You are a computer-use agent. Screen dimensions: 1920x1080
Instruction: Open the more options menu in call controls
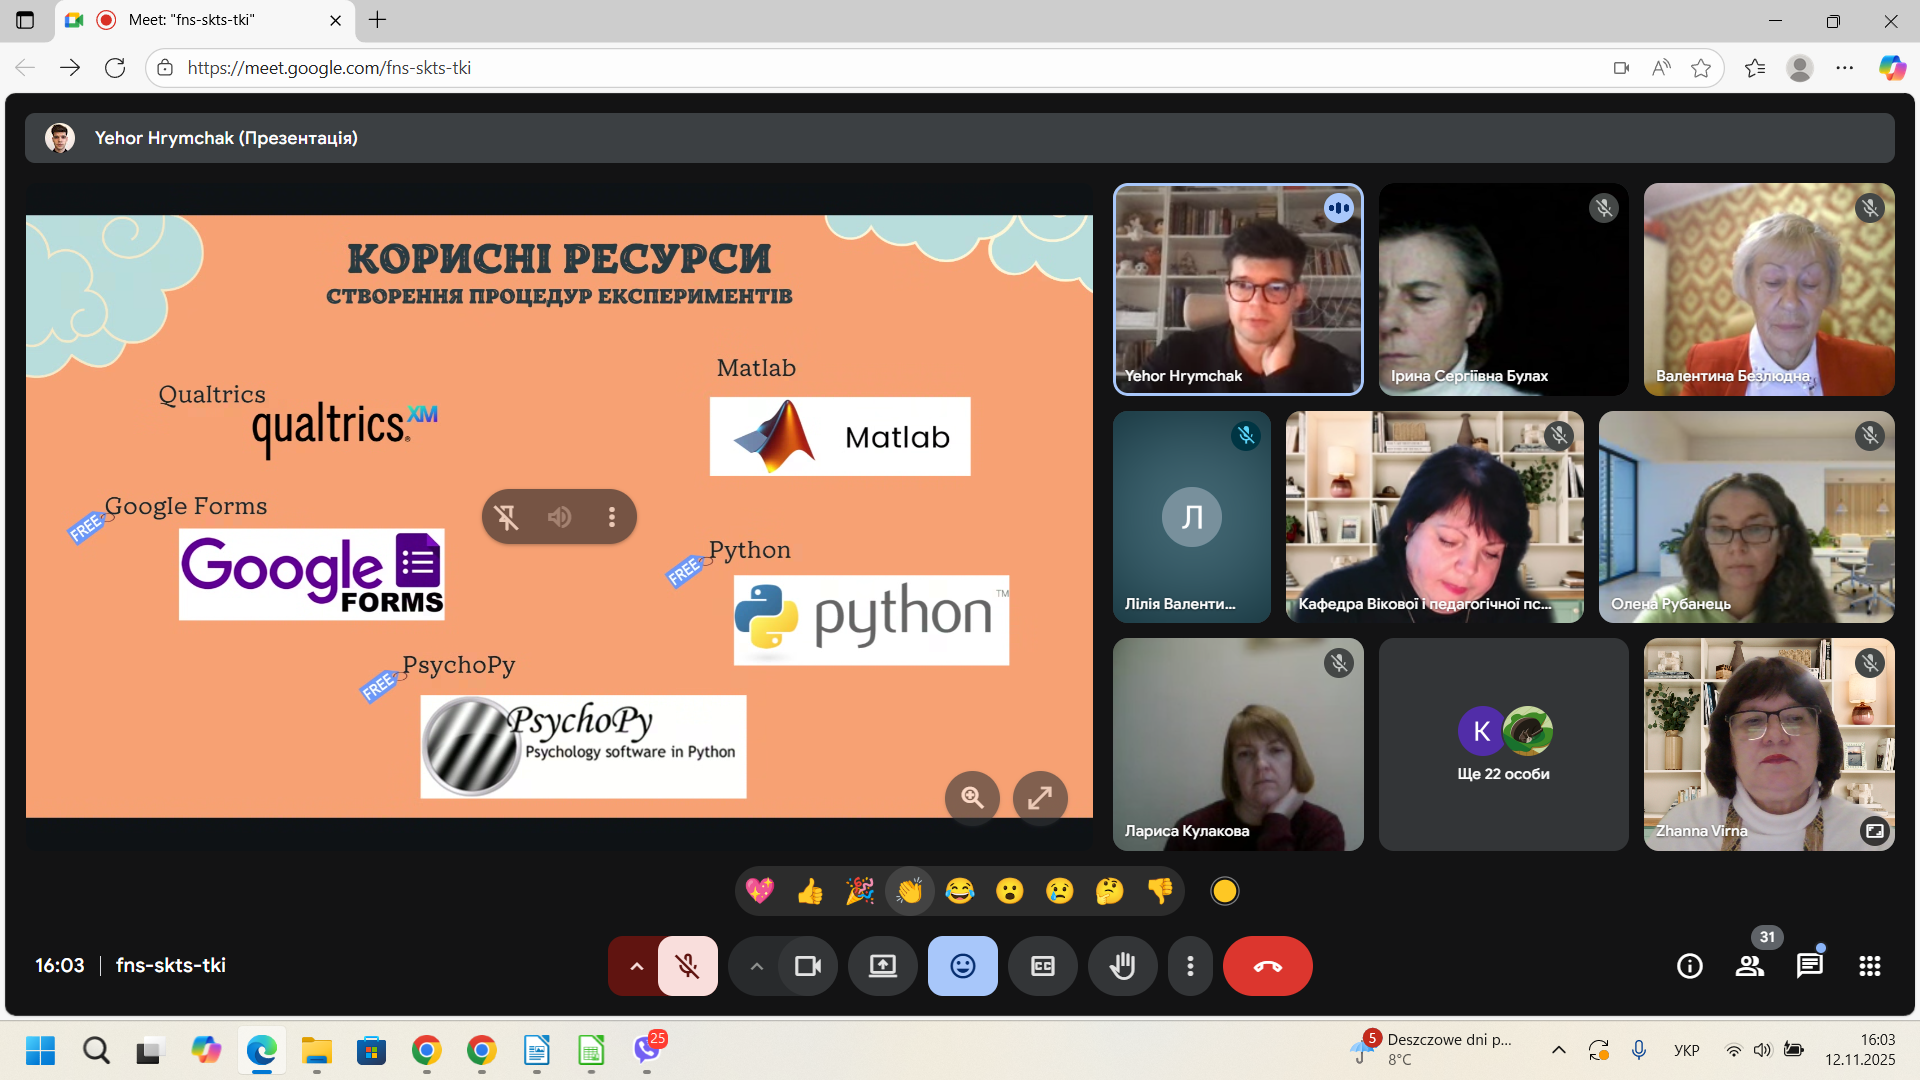[x=1190, y=966]
